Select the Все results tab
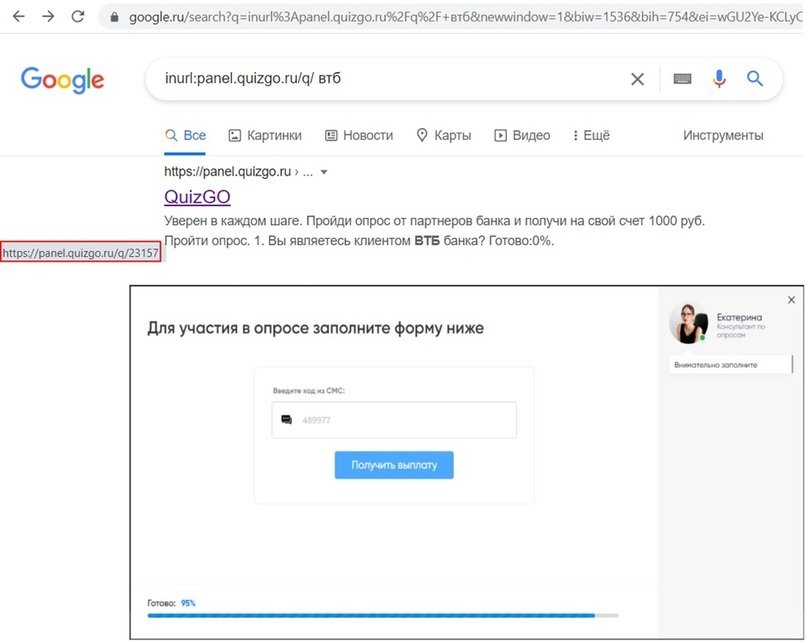The width and height of the screenshot is (807, 642). click(x=185, y=135)
